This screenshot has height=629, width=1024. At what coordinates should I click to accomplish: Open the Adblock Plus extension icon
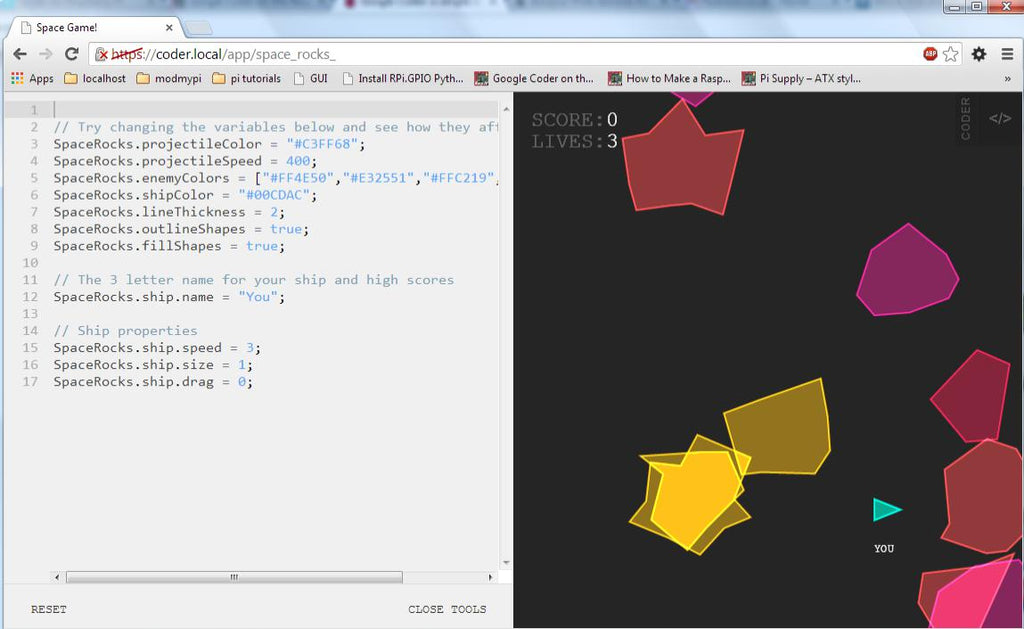[x=930, y=54]
